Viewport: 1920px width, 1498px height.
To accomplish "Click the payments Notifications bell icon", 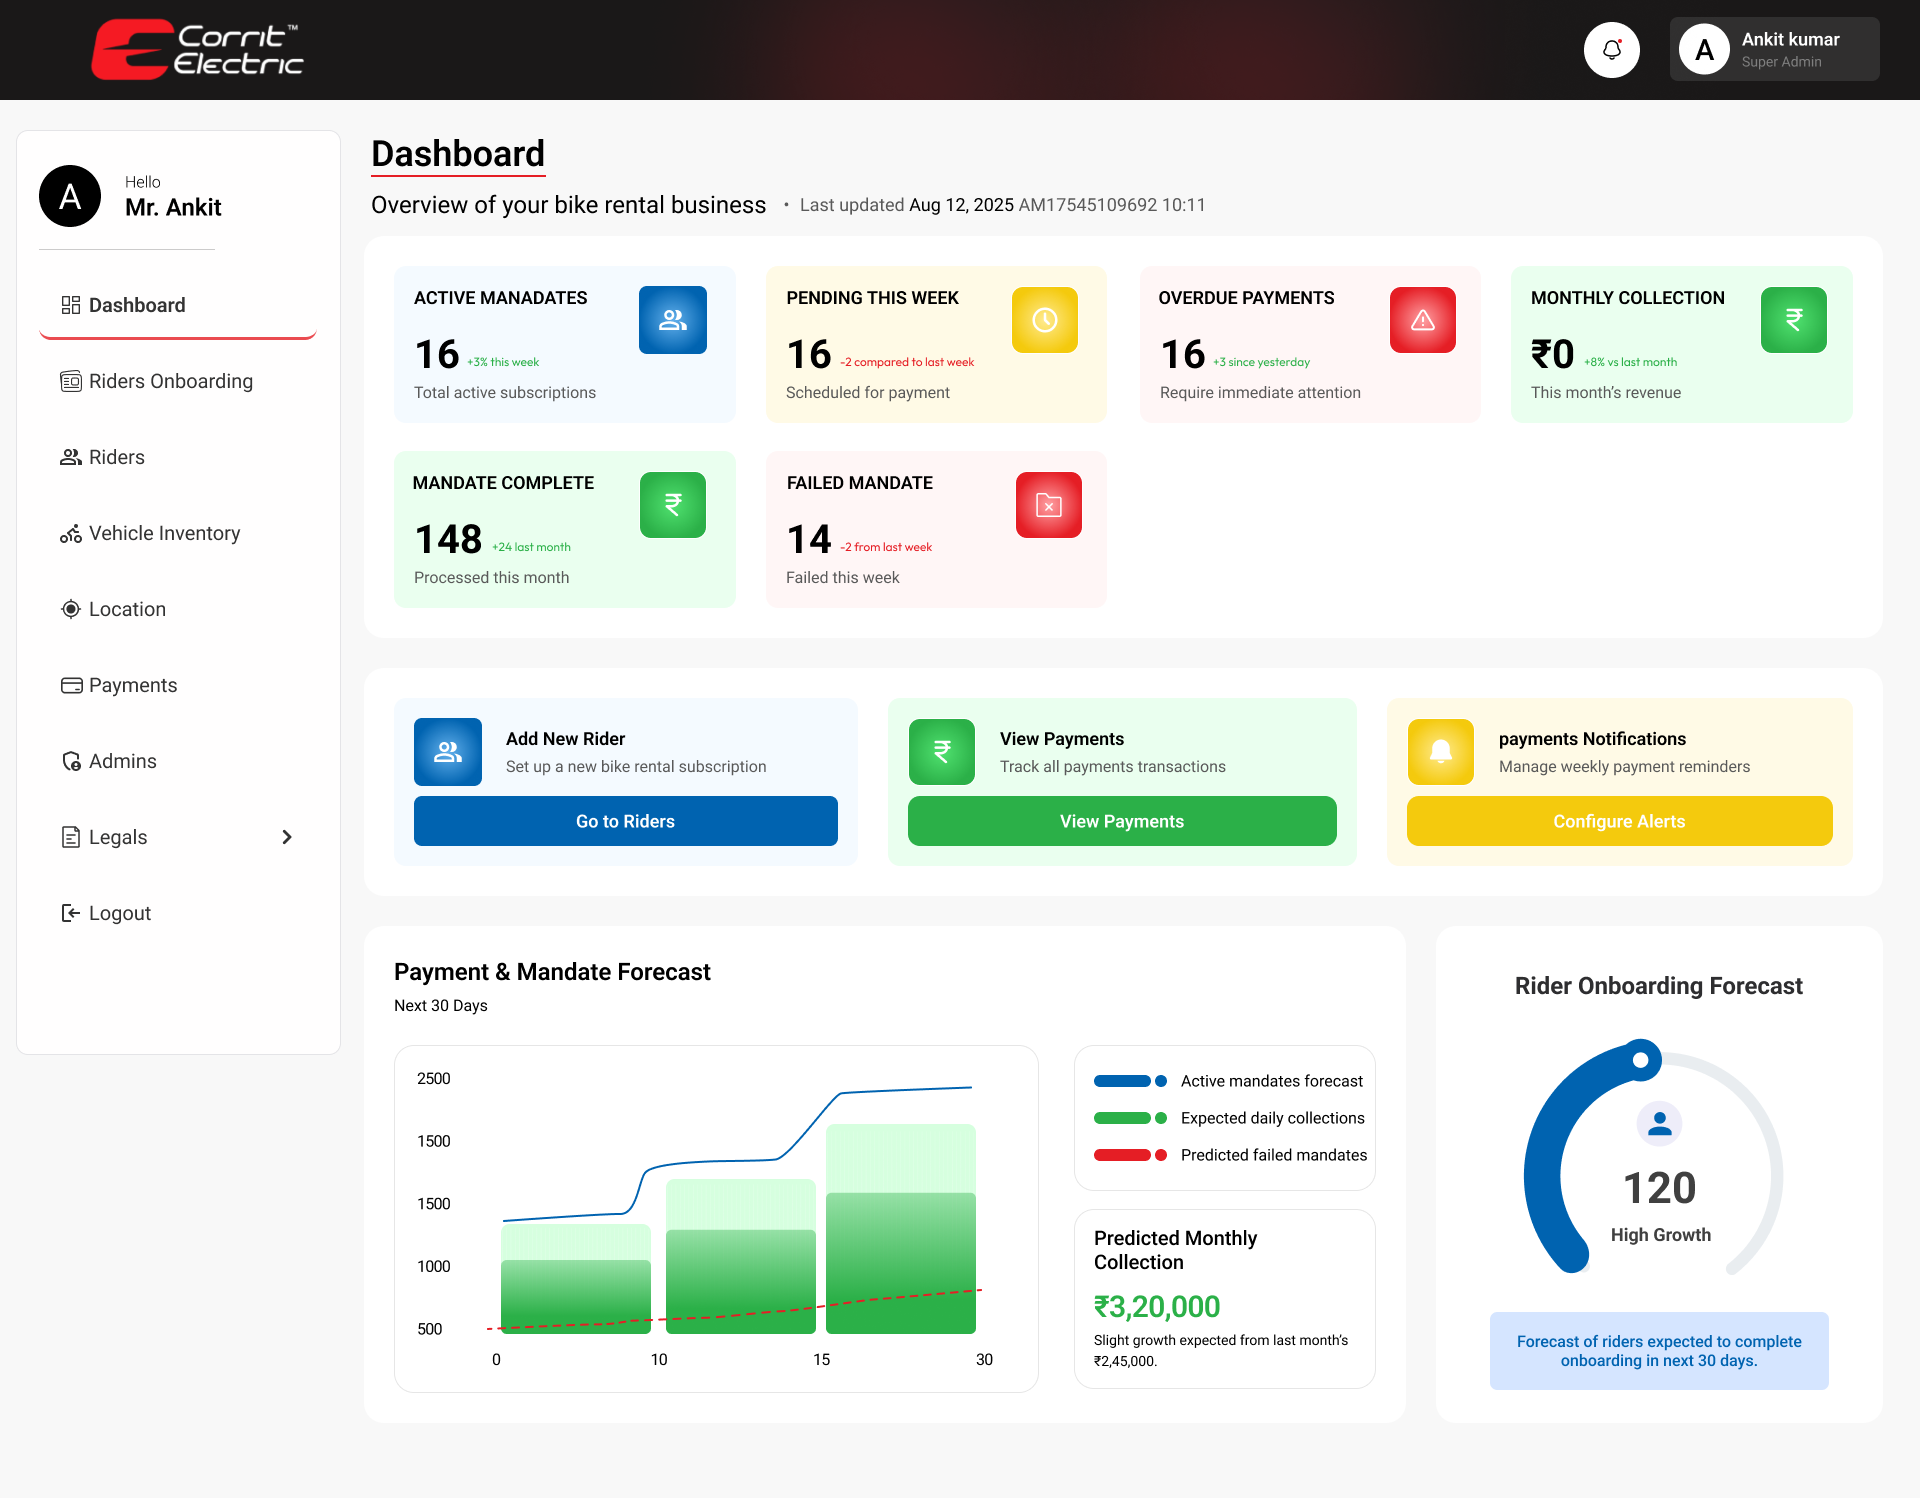I will coord(1441,752).
